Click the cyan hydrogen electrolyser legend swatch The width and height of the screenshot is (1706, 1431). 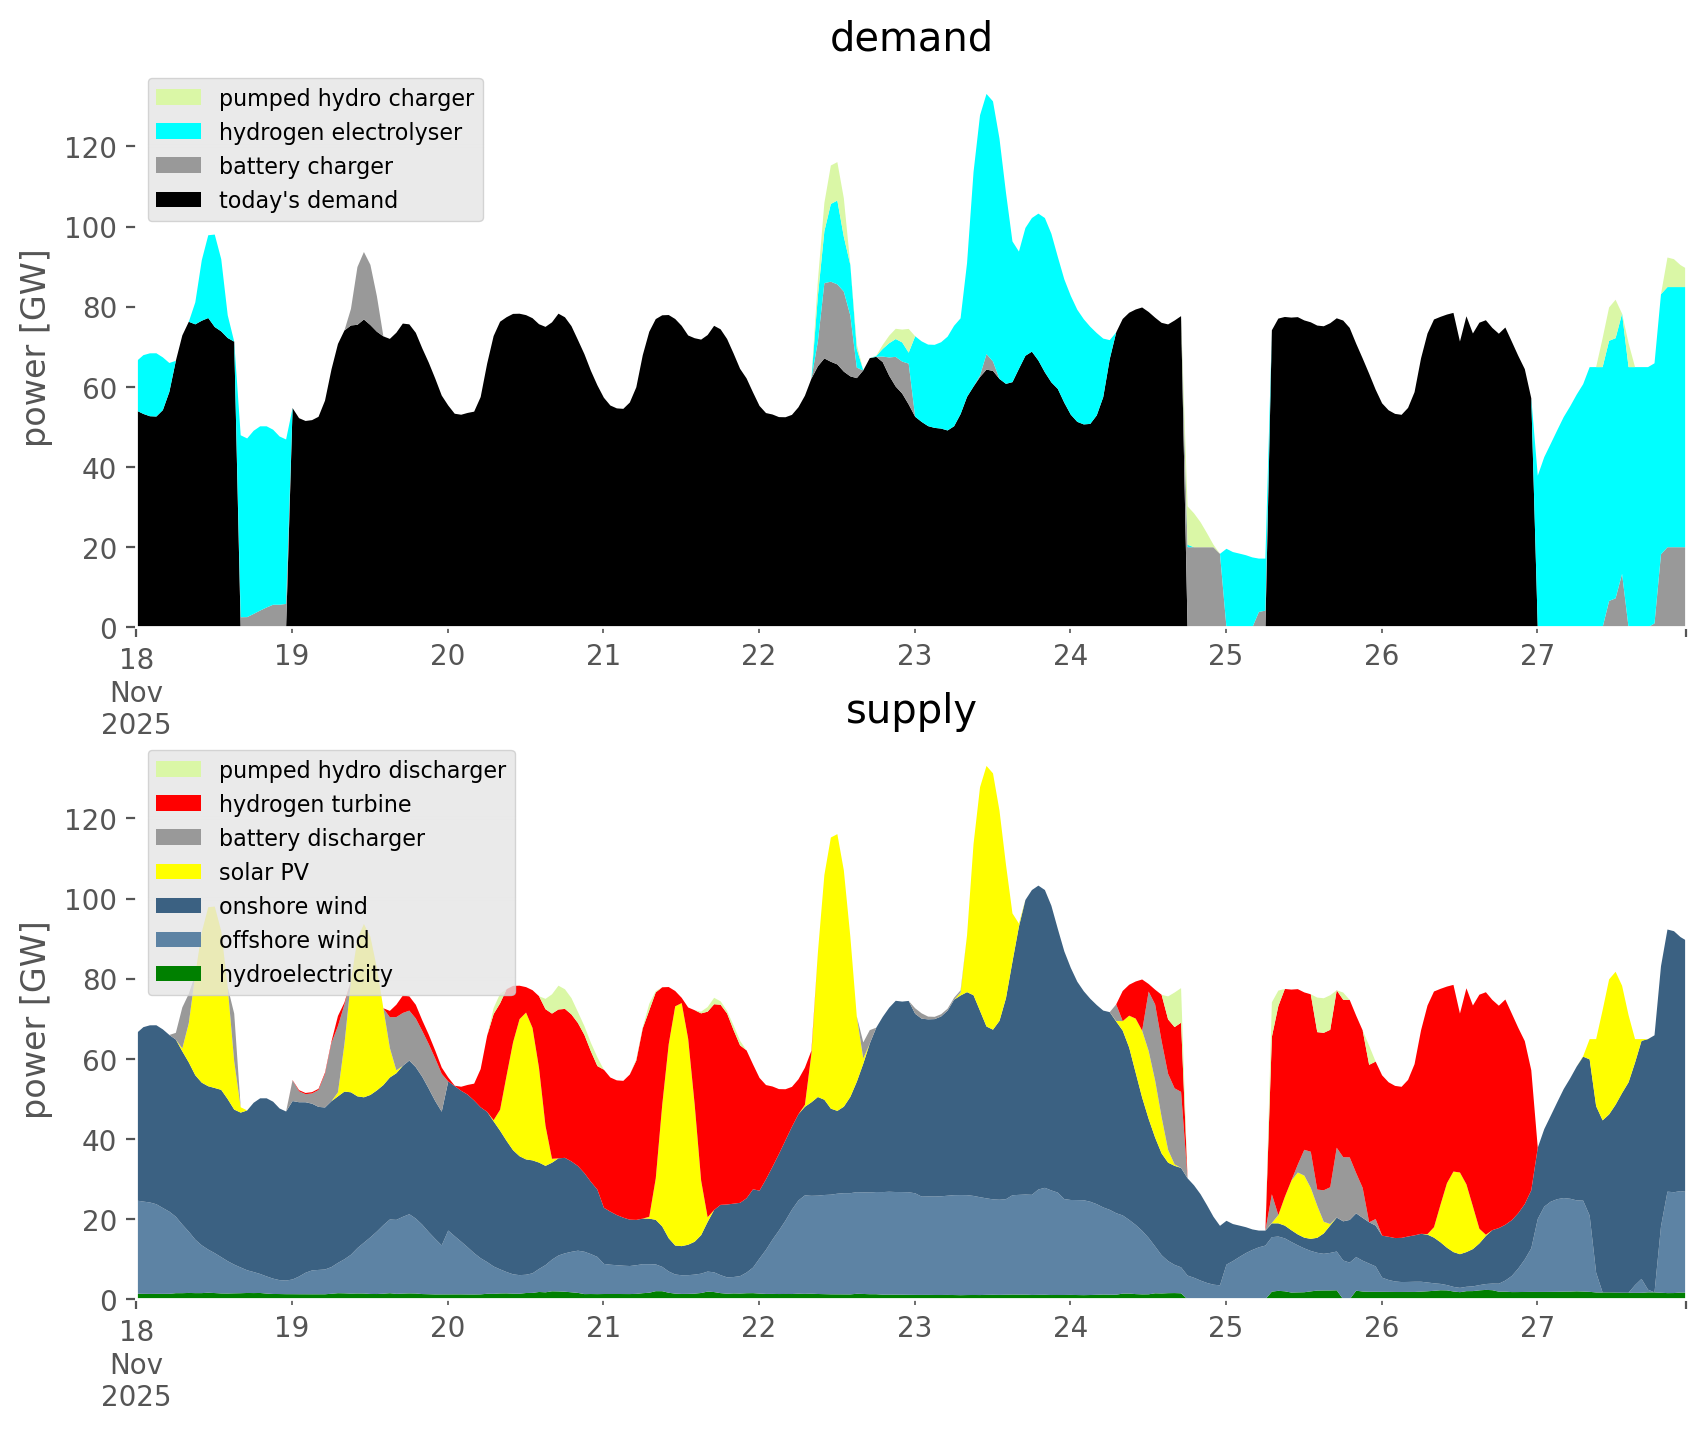pyautogui.click(x=179, y=132)
